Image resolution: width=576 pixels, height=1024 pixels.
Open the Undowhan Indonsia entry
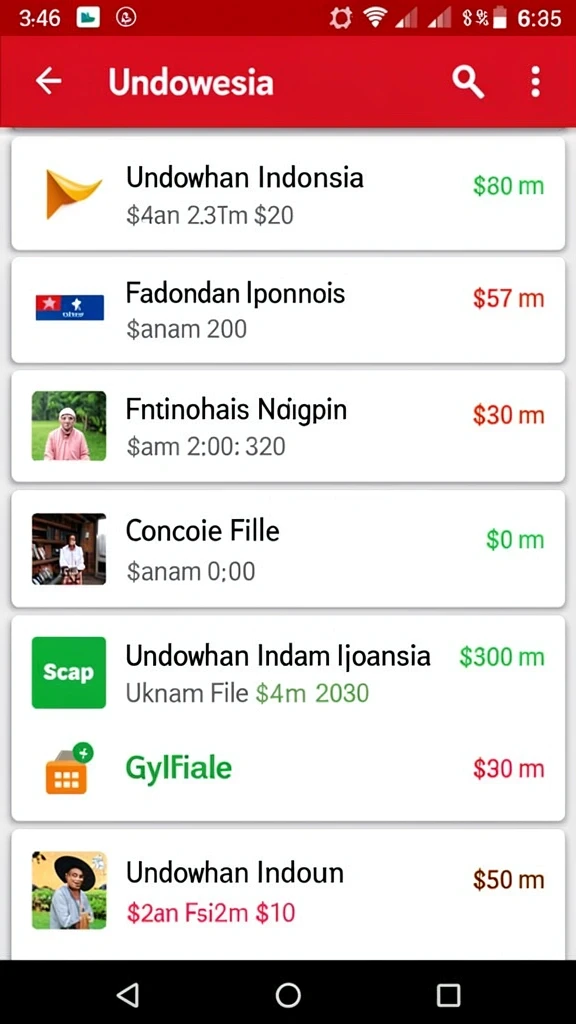288,193
